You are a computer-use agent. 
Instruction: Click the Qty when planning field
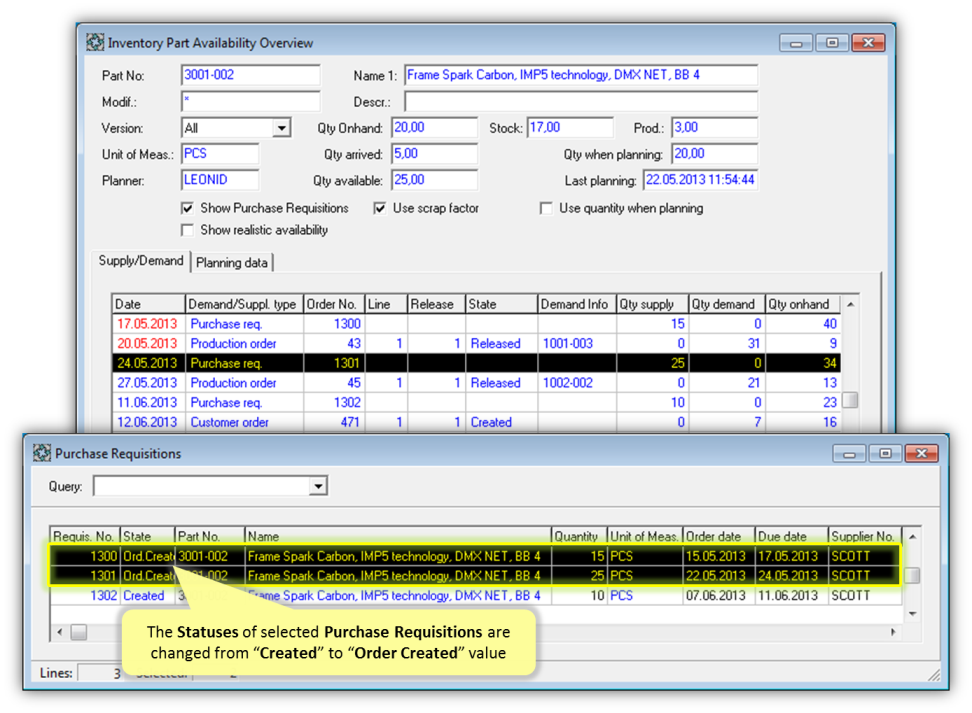(x=714, y=154)
